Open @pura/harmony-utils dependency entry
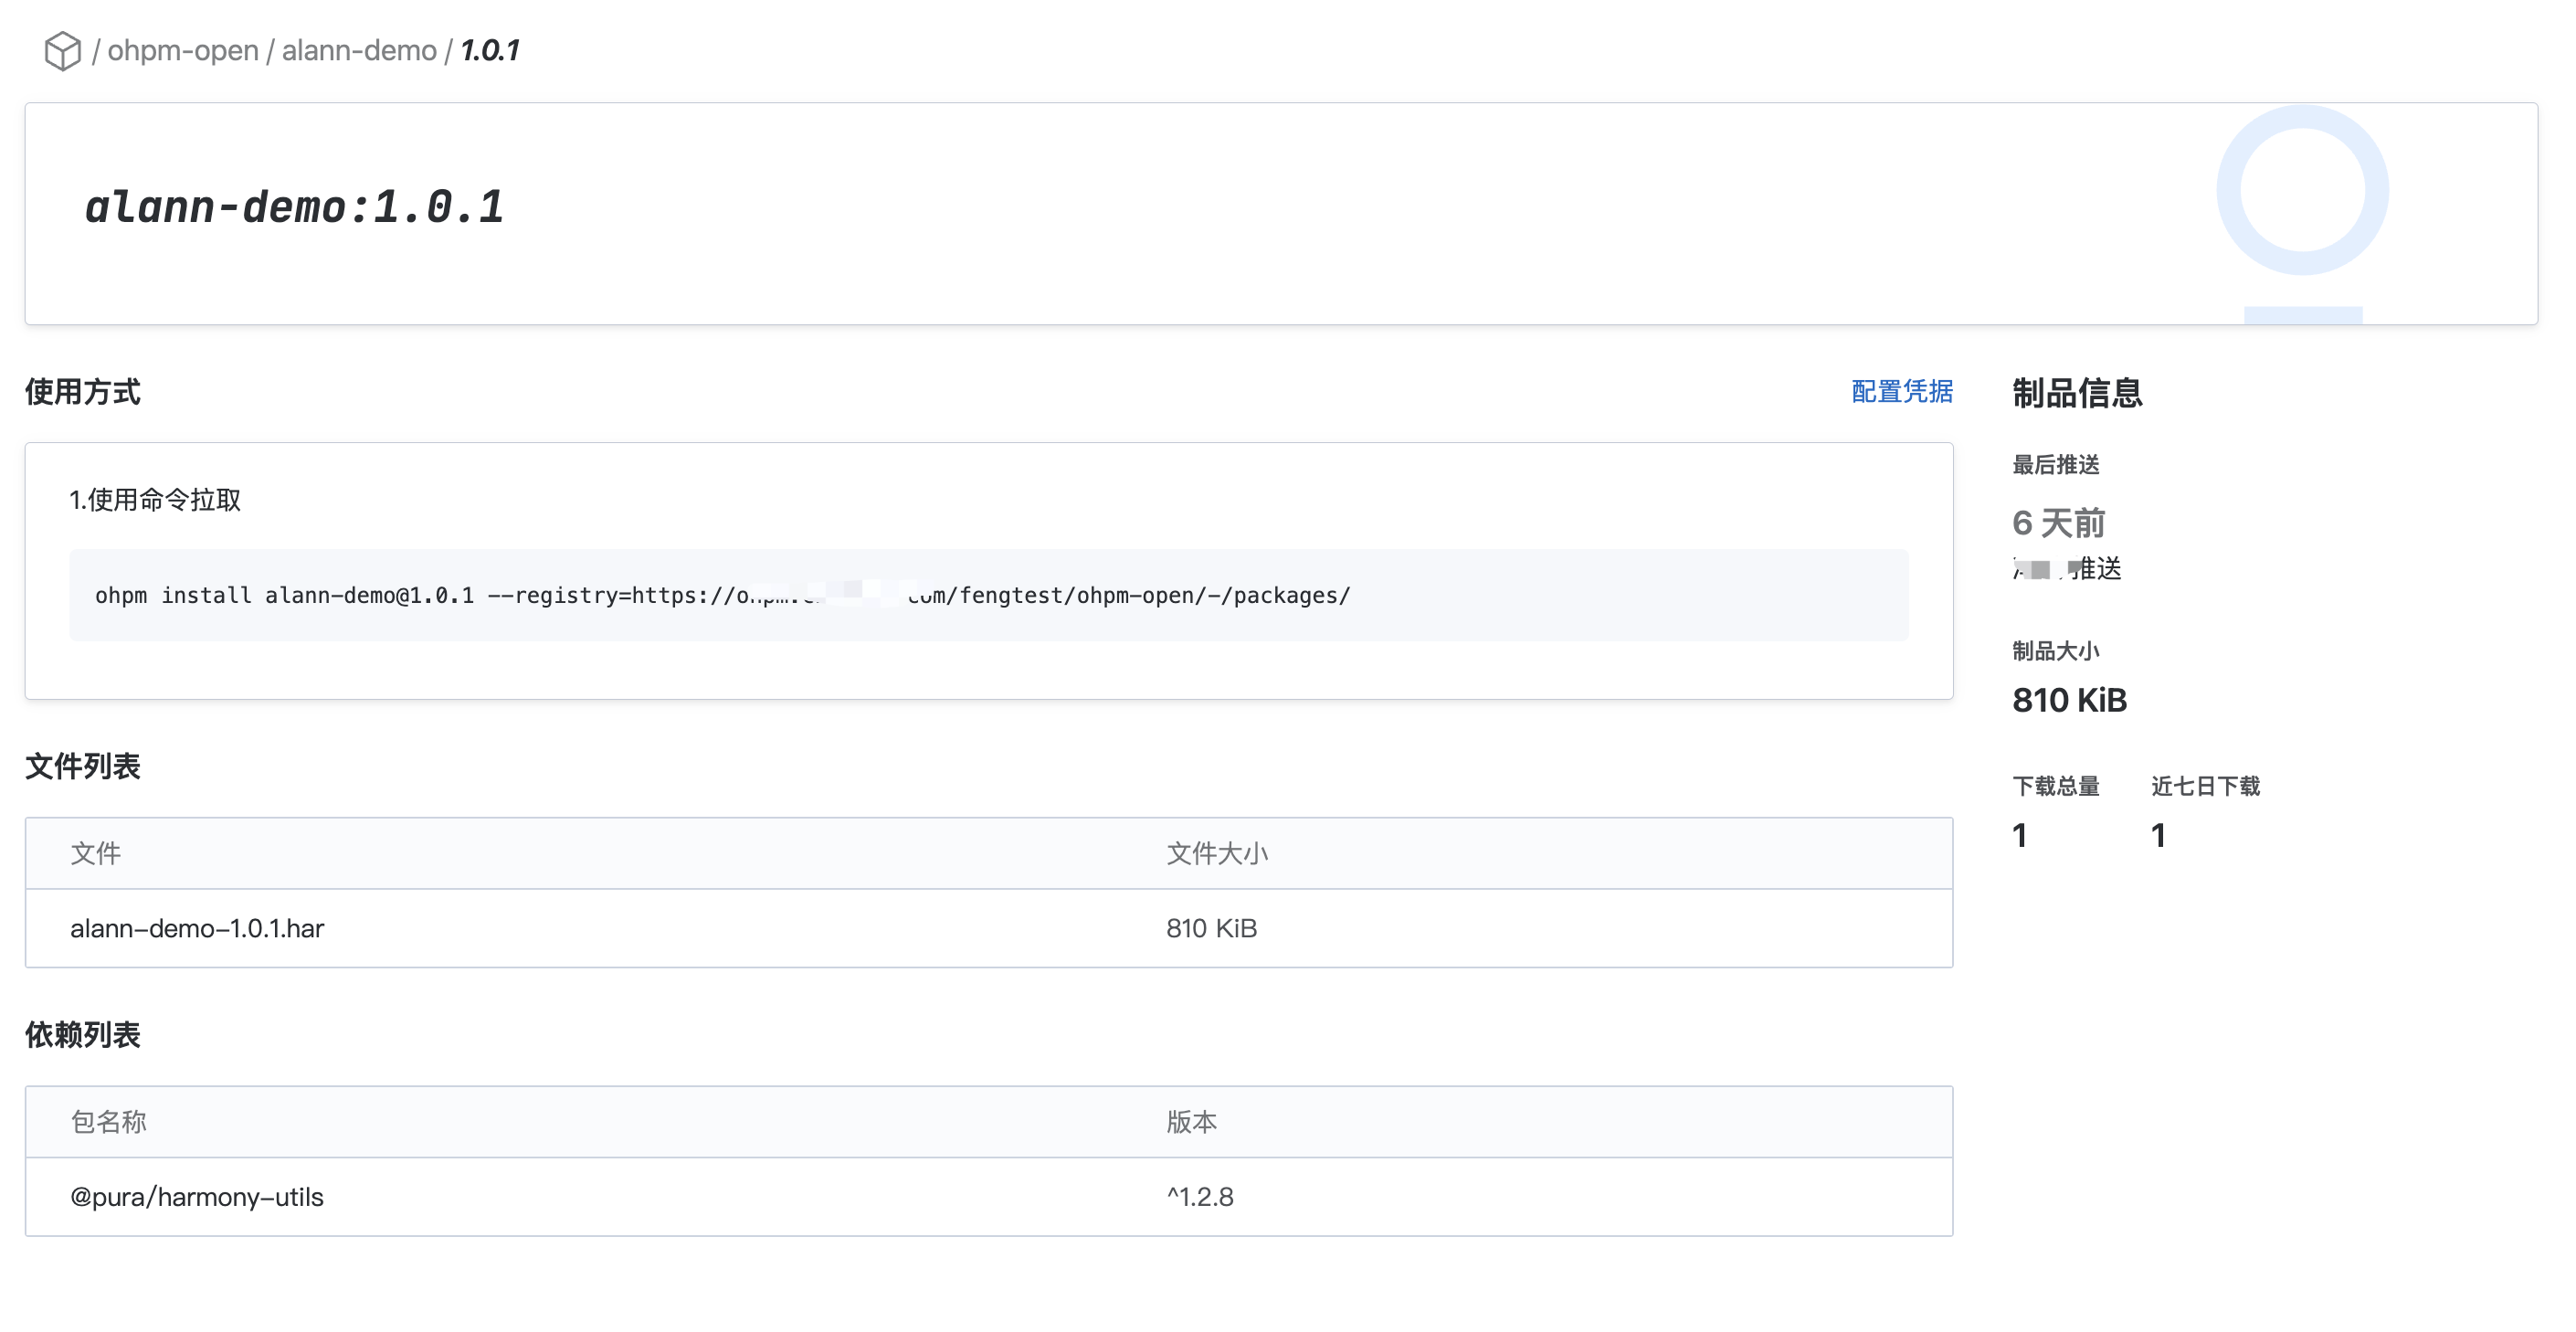 click(197, 1197)
